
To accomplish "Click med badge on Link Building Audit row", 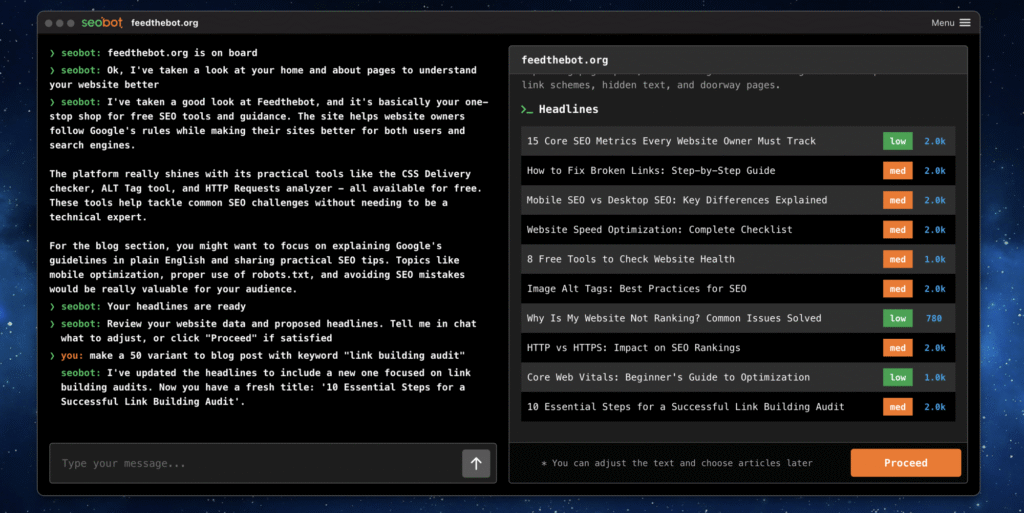I will coord(898,407).
